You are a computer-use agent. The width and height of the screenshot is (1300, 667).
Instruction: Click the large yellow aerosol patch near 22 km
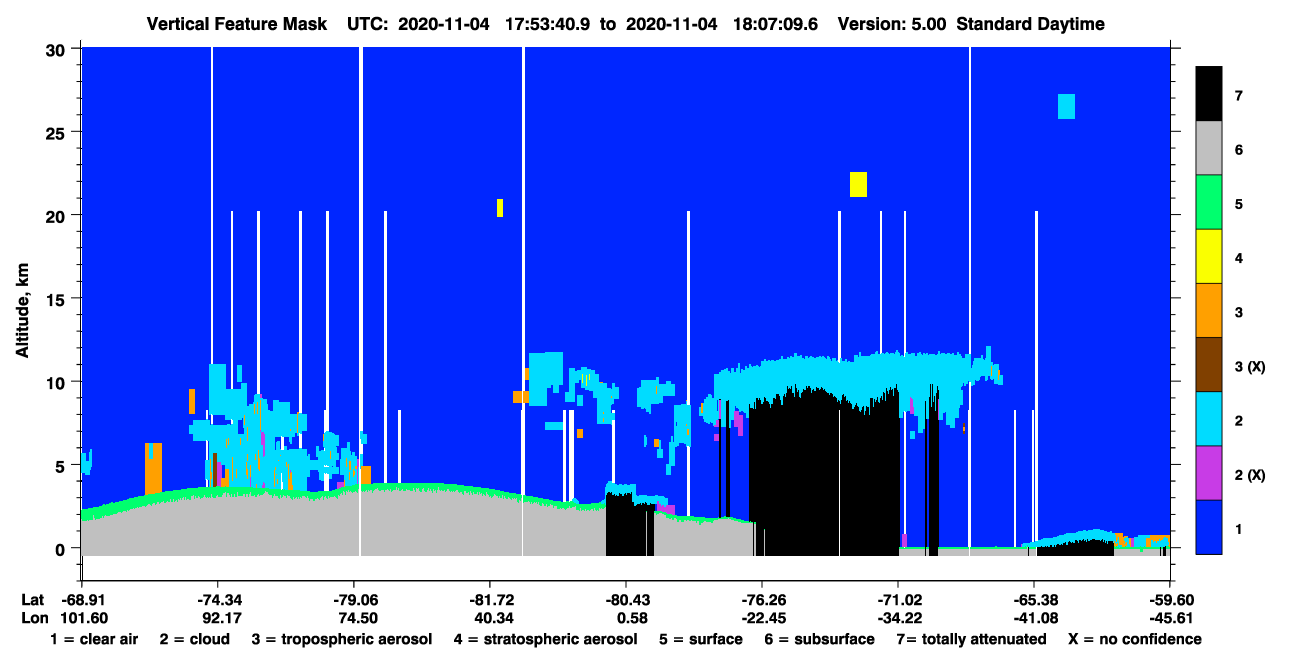click(x=858, y=184)
